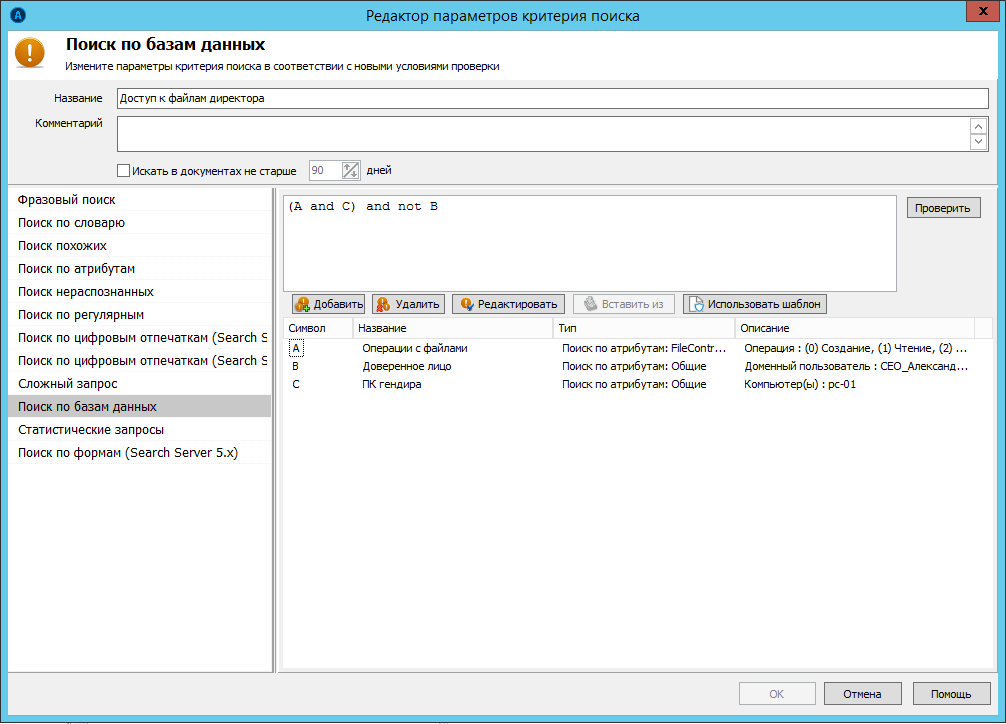Enable 'Искать в документах не старше' checkbox
1006x724 pixels.
point(124,171)
